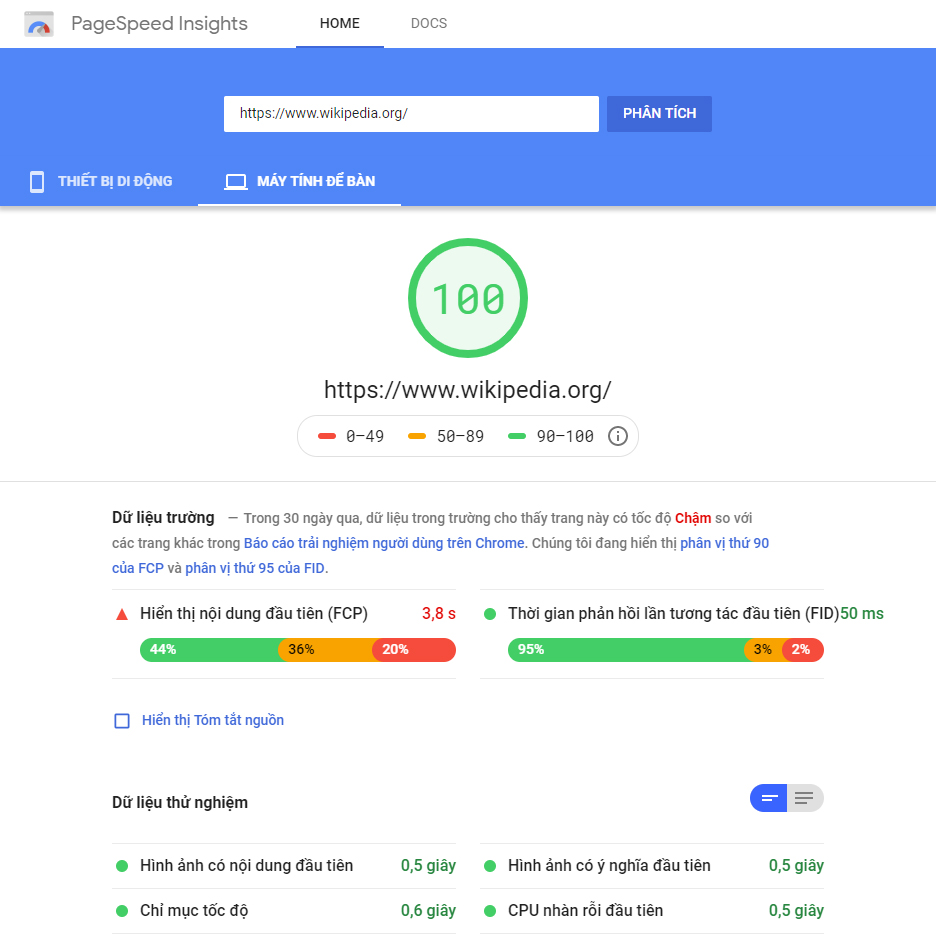
Task: Select the smartphone icon on THIẾT BỊ DI ĐỘNG tab
Action: (x=37, y=181)
